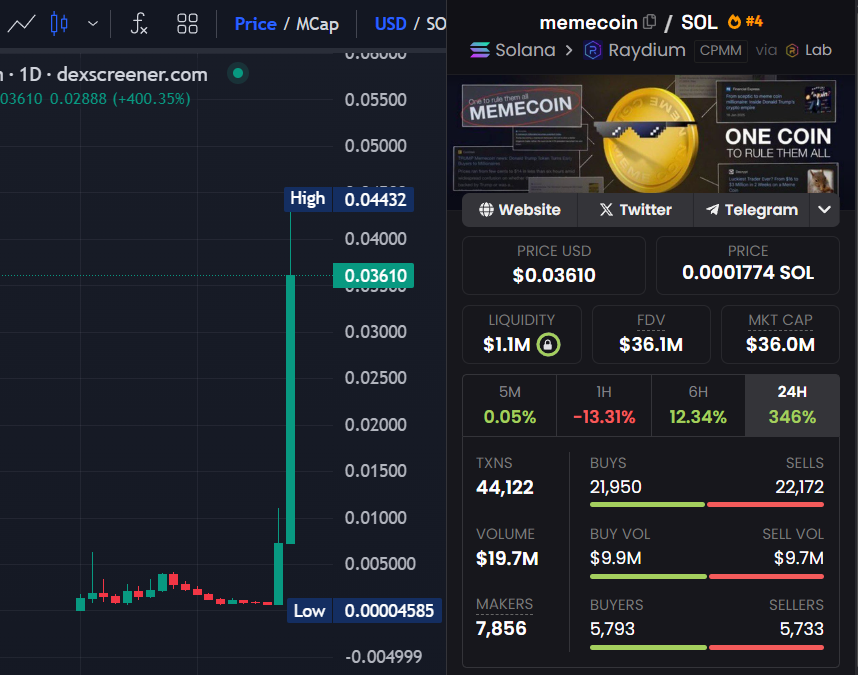The image size is (858, 675).
Task: Select the 6H timeframe tab
Action: [698, 405]
